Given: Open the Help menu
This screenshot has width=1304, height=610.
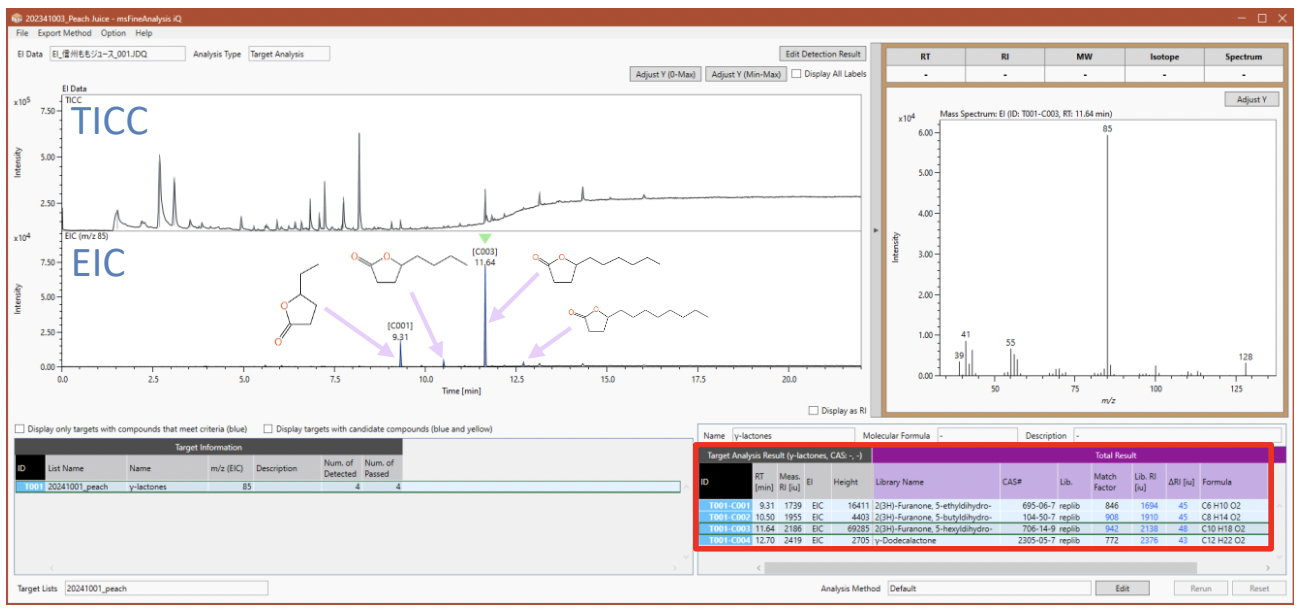Looking at the screenshot, I should (144, 33).
